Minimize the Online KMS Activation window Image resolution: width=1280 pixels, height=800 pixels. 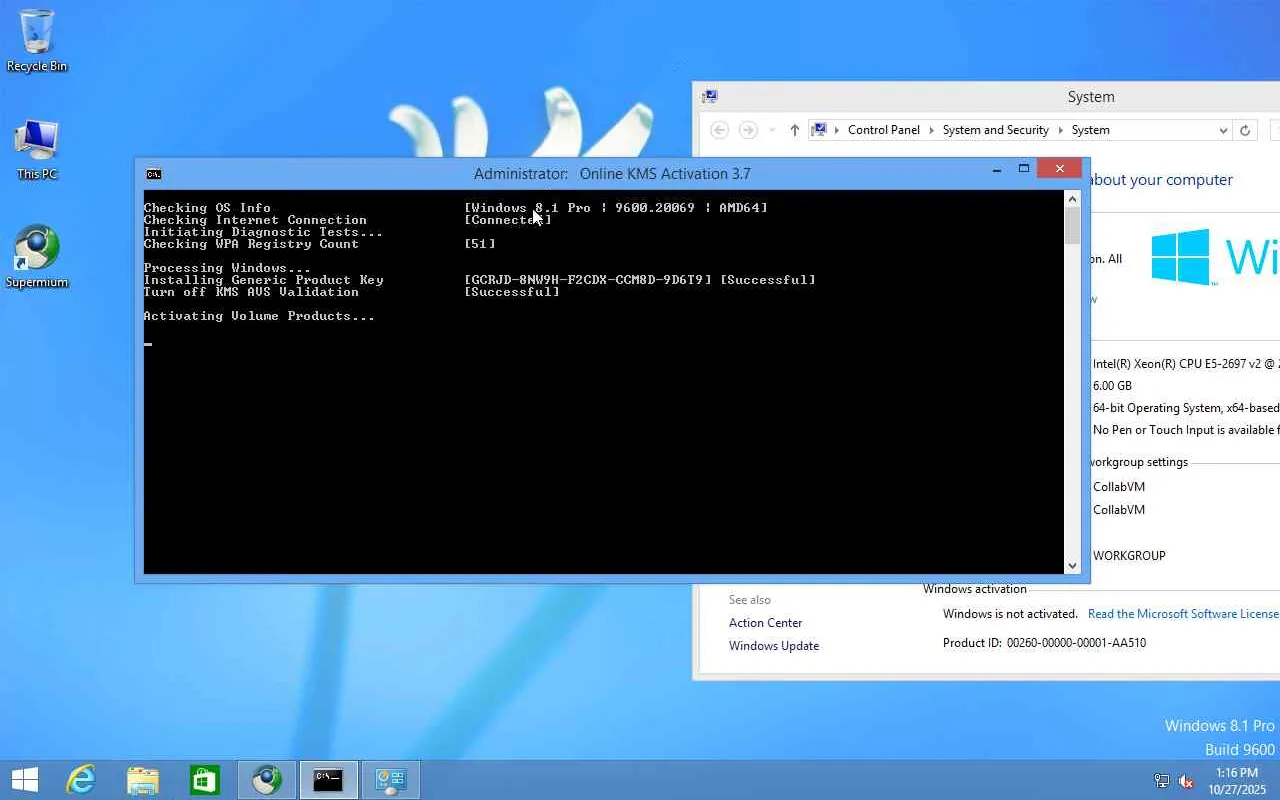pos(997,169)
